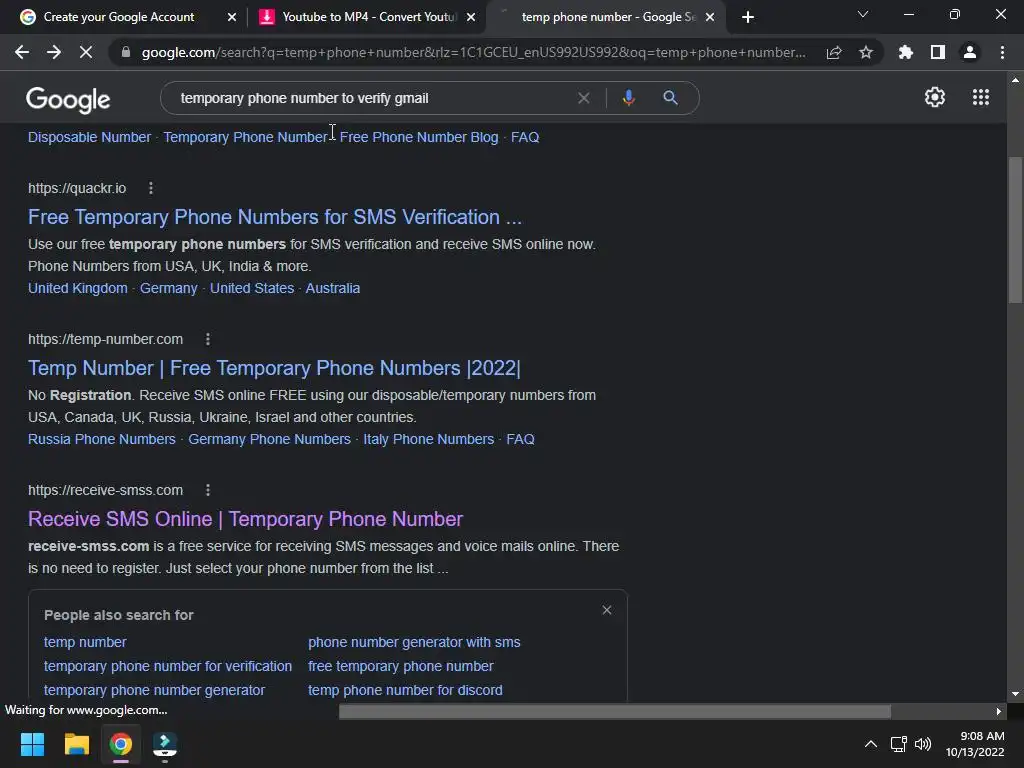Show hidden system tray icons

coord(871,744)
